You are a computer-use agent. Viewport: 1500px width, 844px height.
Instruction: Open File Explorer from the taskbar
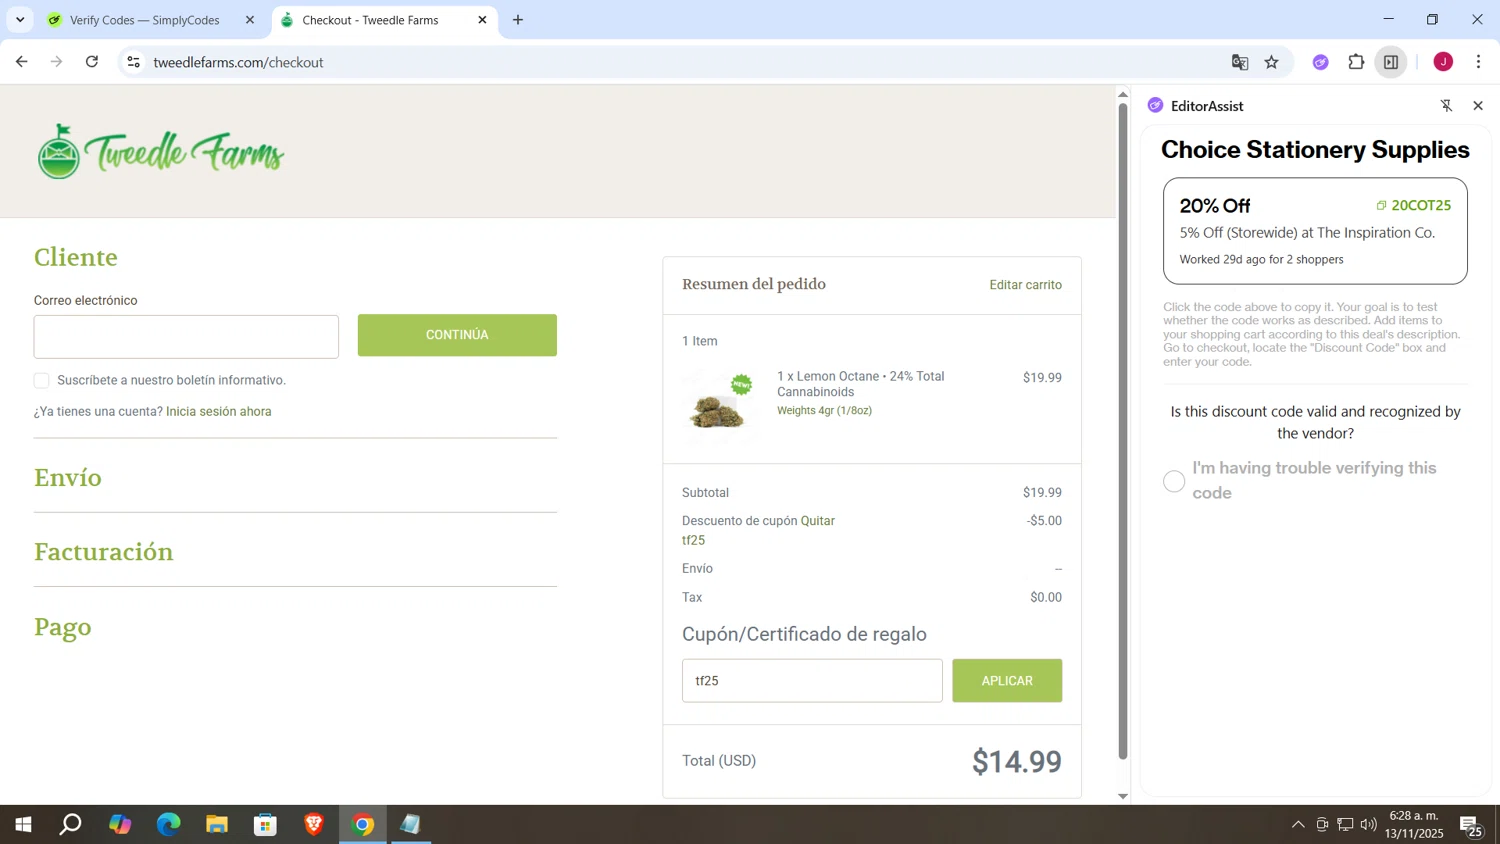tap(217, 825)
